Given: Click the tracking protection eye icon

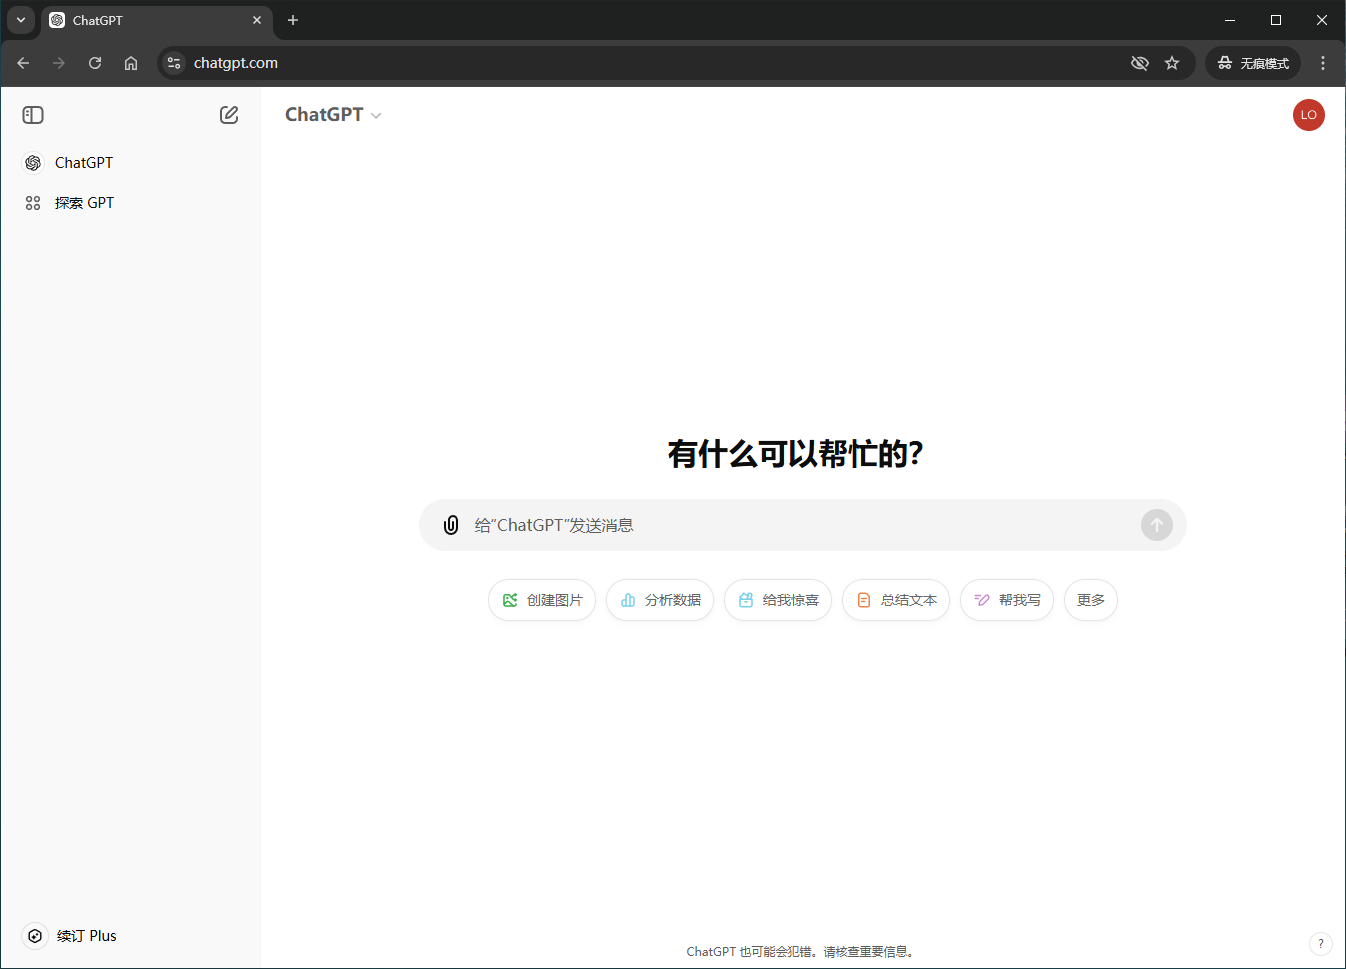Looking at the screenshot, I should point(1139,63).
